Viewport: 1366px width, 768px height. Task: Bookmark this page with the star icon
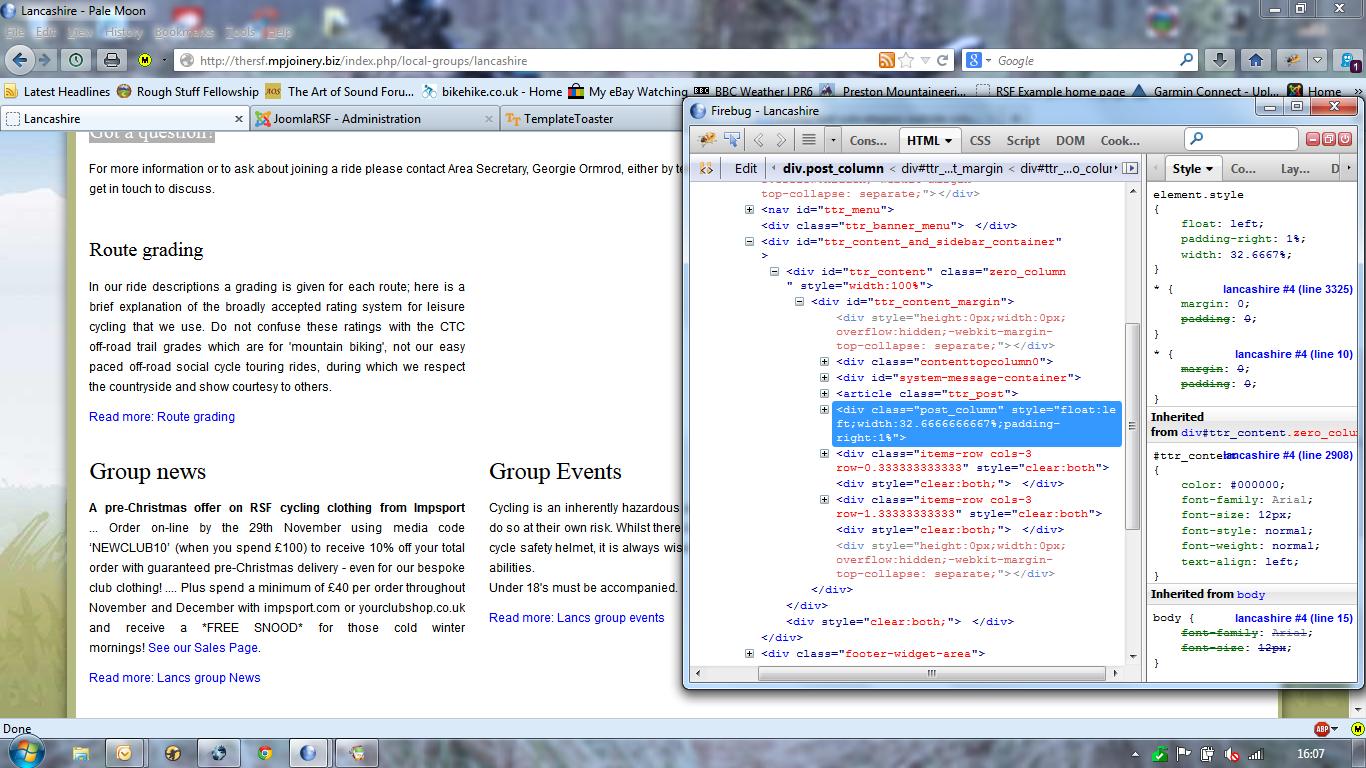tap(906, 60)
